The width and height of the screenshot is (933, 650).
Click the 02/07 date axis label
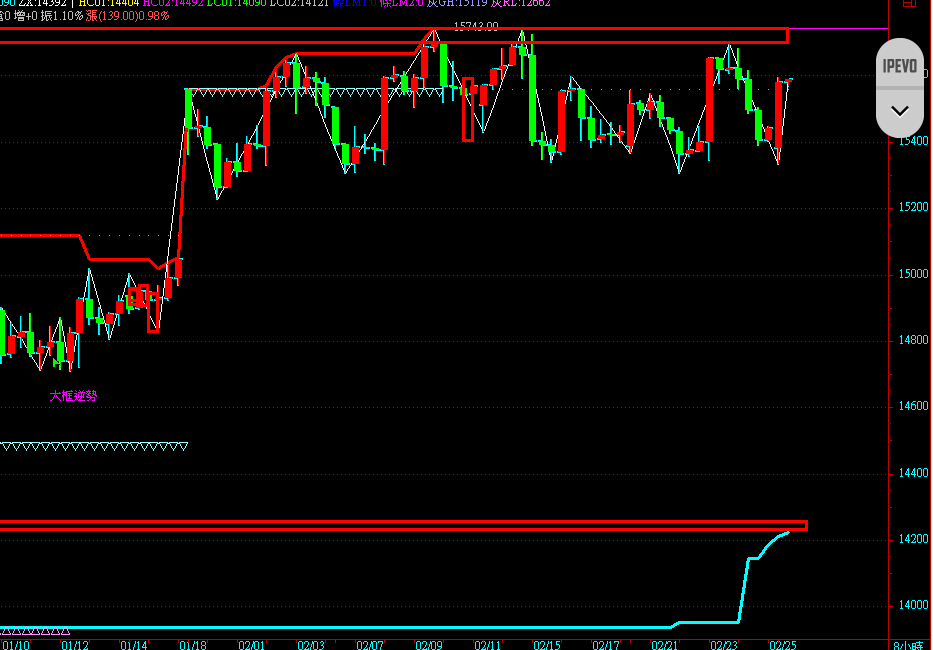pos(370,645)
